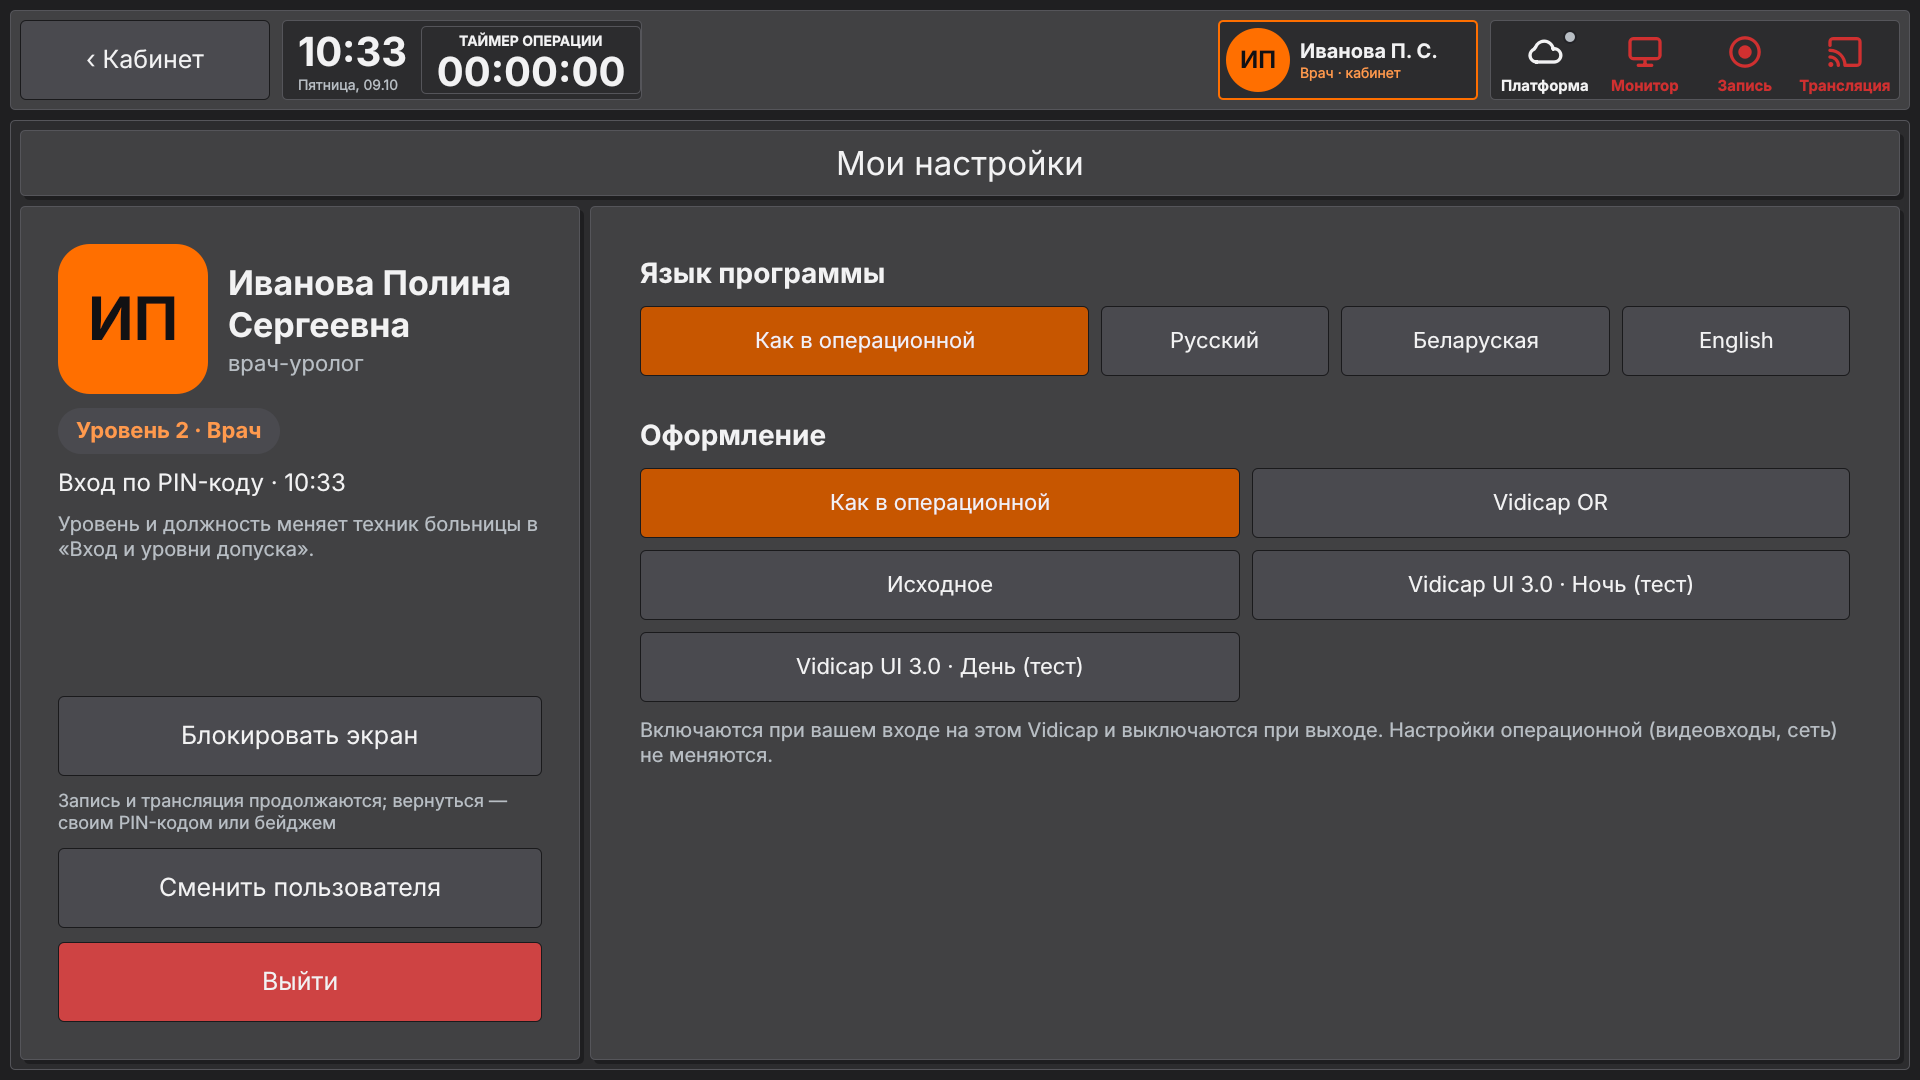Select Русский language option
Viewport: 1920px width, 1080px height.
point(1214,341)
